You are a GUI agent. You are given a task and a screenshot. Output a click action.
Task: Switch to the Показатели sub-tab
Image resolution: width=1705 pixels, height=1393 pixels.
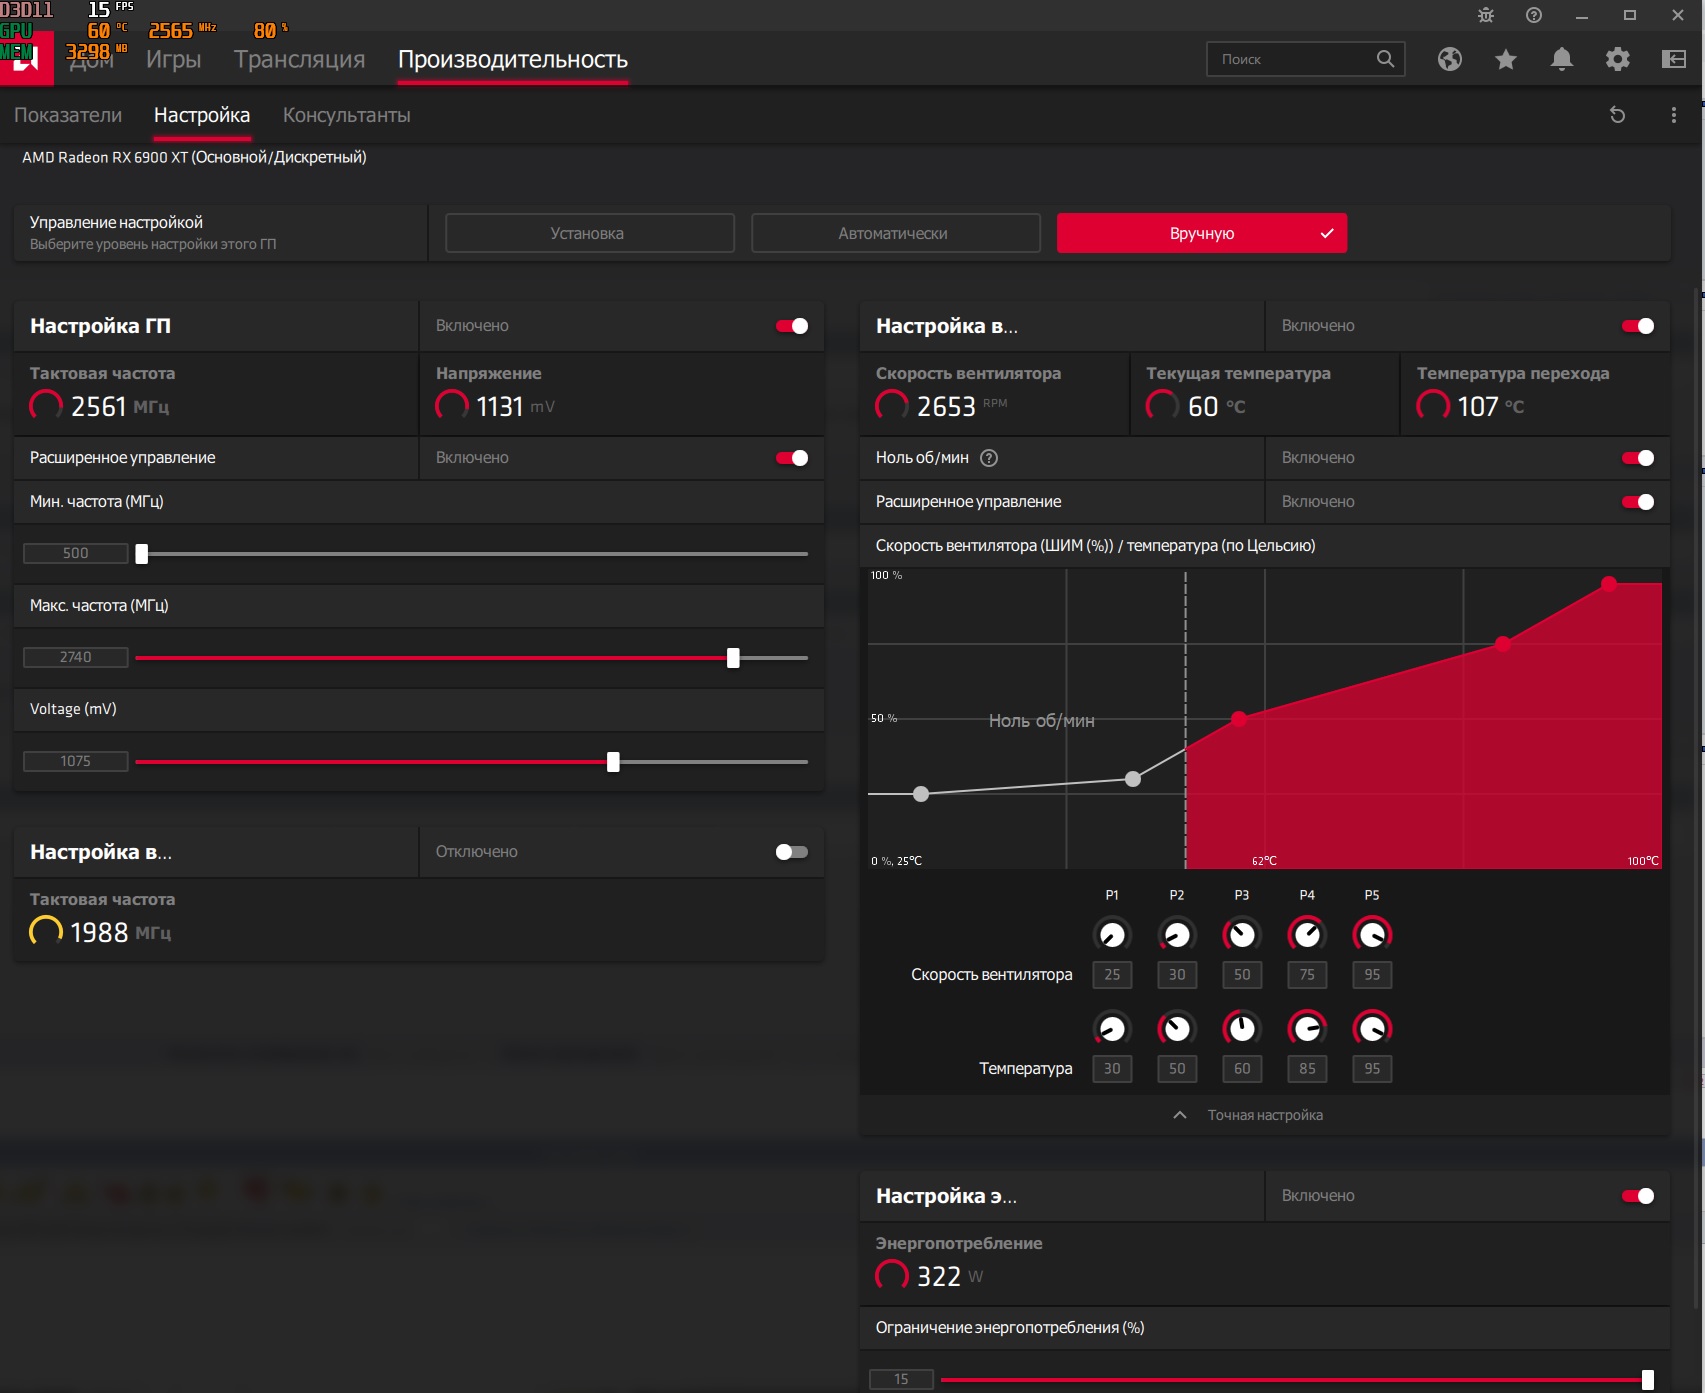click(68, 115)
